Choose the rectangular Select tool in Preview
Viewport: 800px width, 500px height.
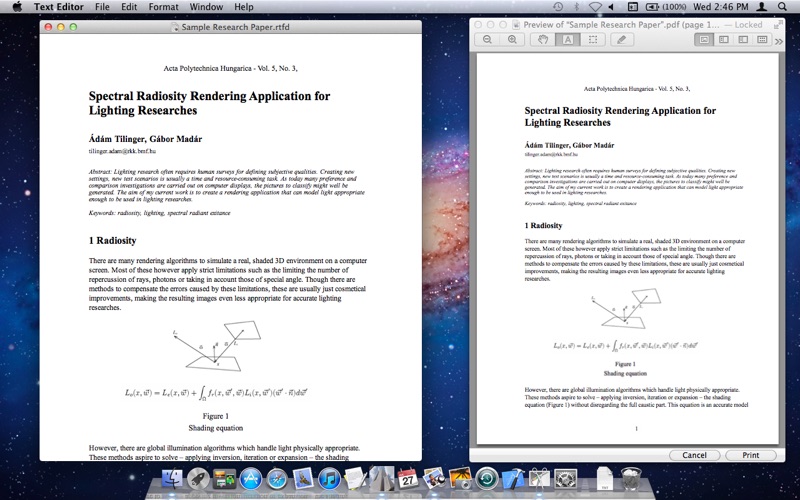click(593, 40)
